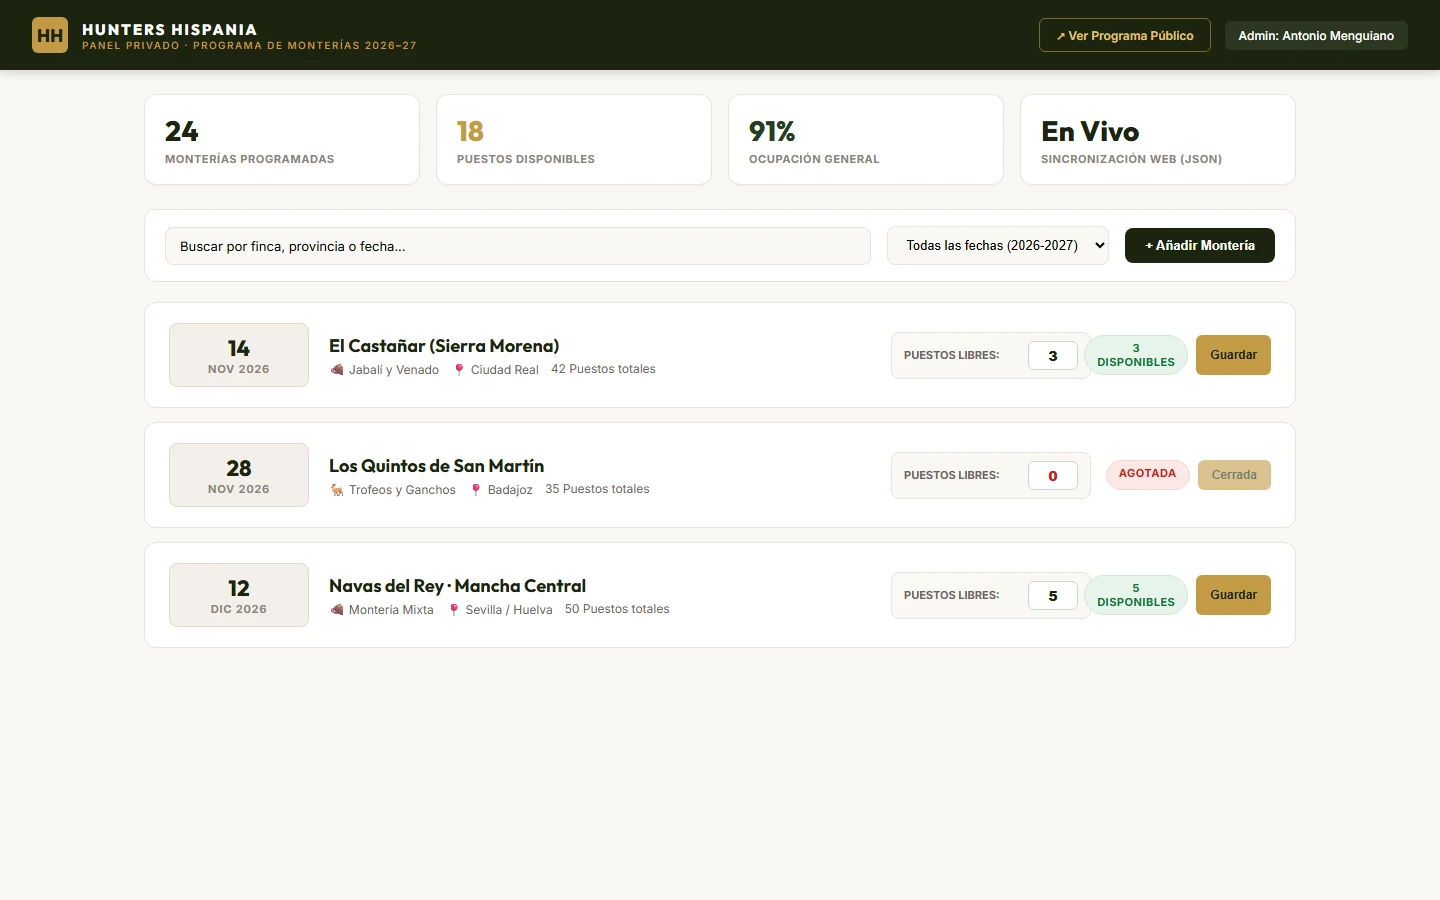Click the Añadir Montería button
1440x900 pixels.
pos(1200,245)
